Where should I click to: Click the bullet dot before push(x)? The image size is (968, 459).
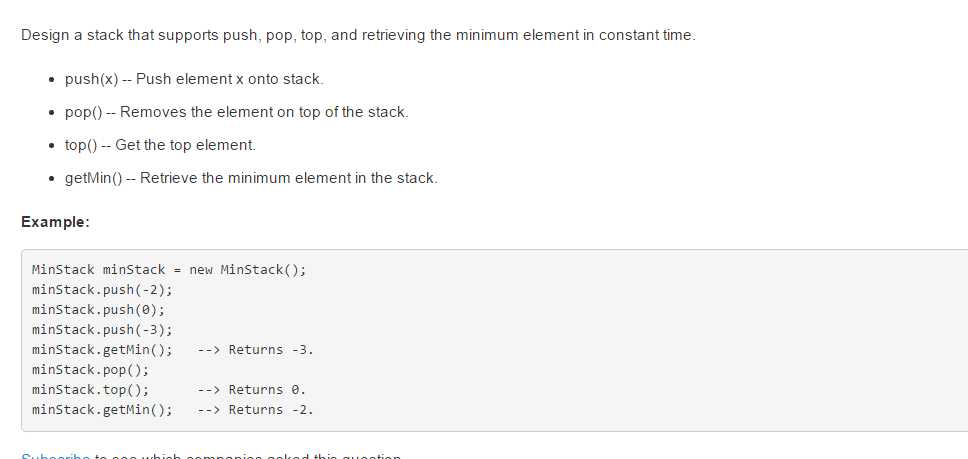pyautogui.click(x=52, y=80)
